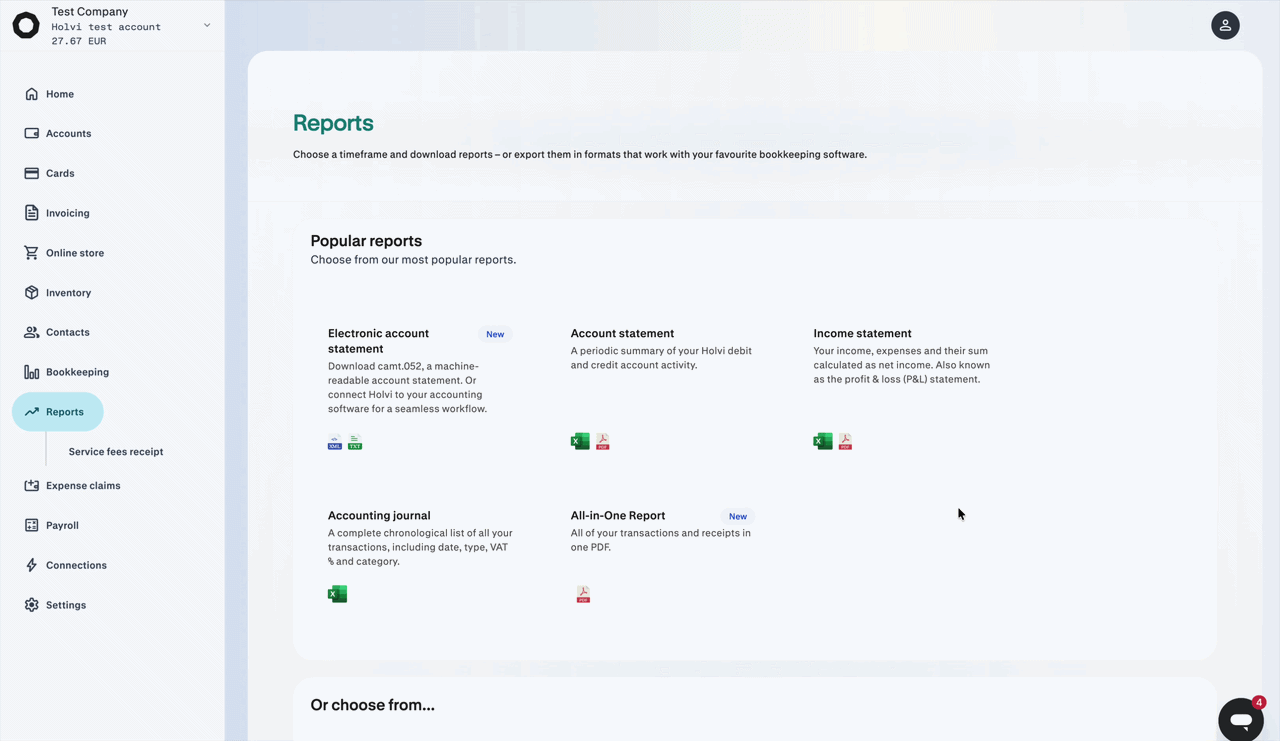1280x741 pixels.
Task: Download All-in-One Report PDF
Action: click(x=583, y=594)
